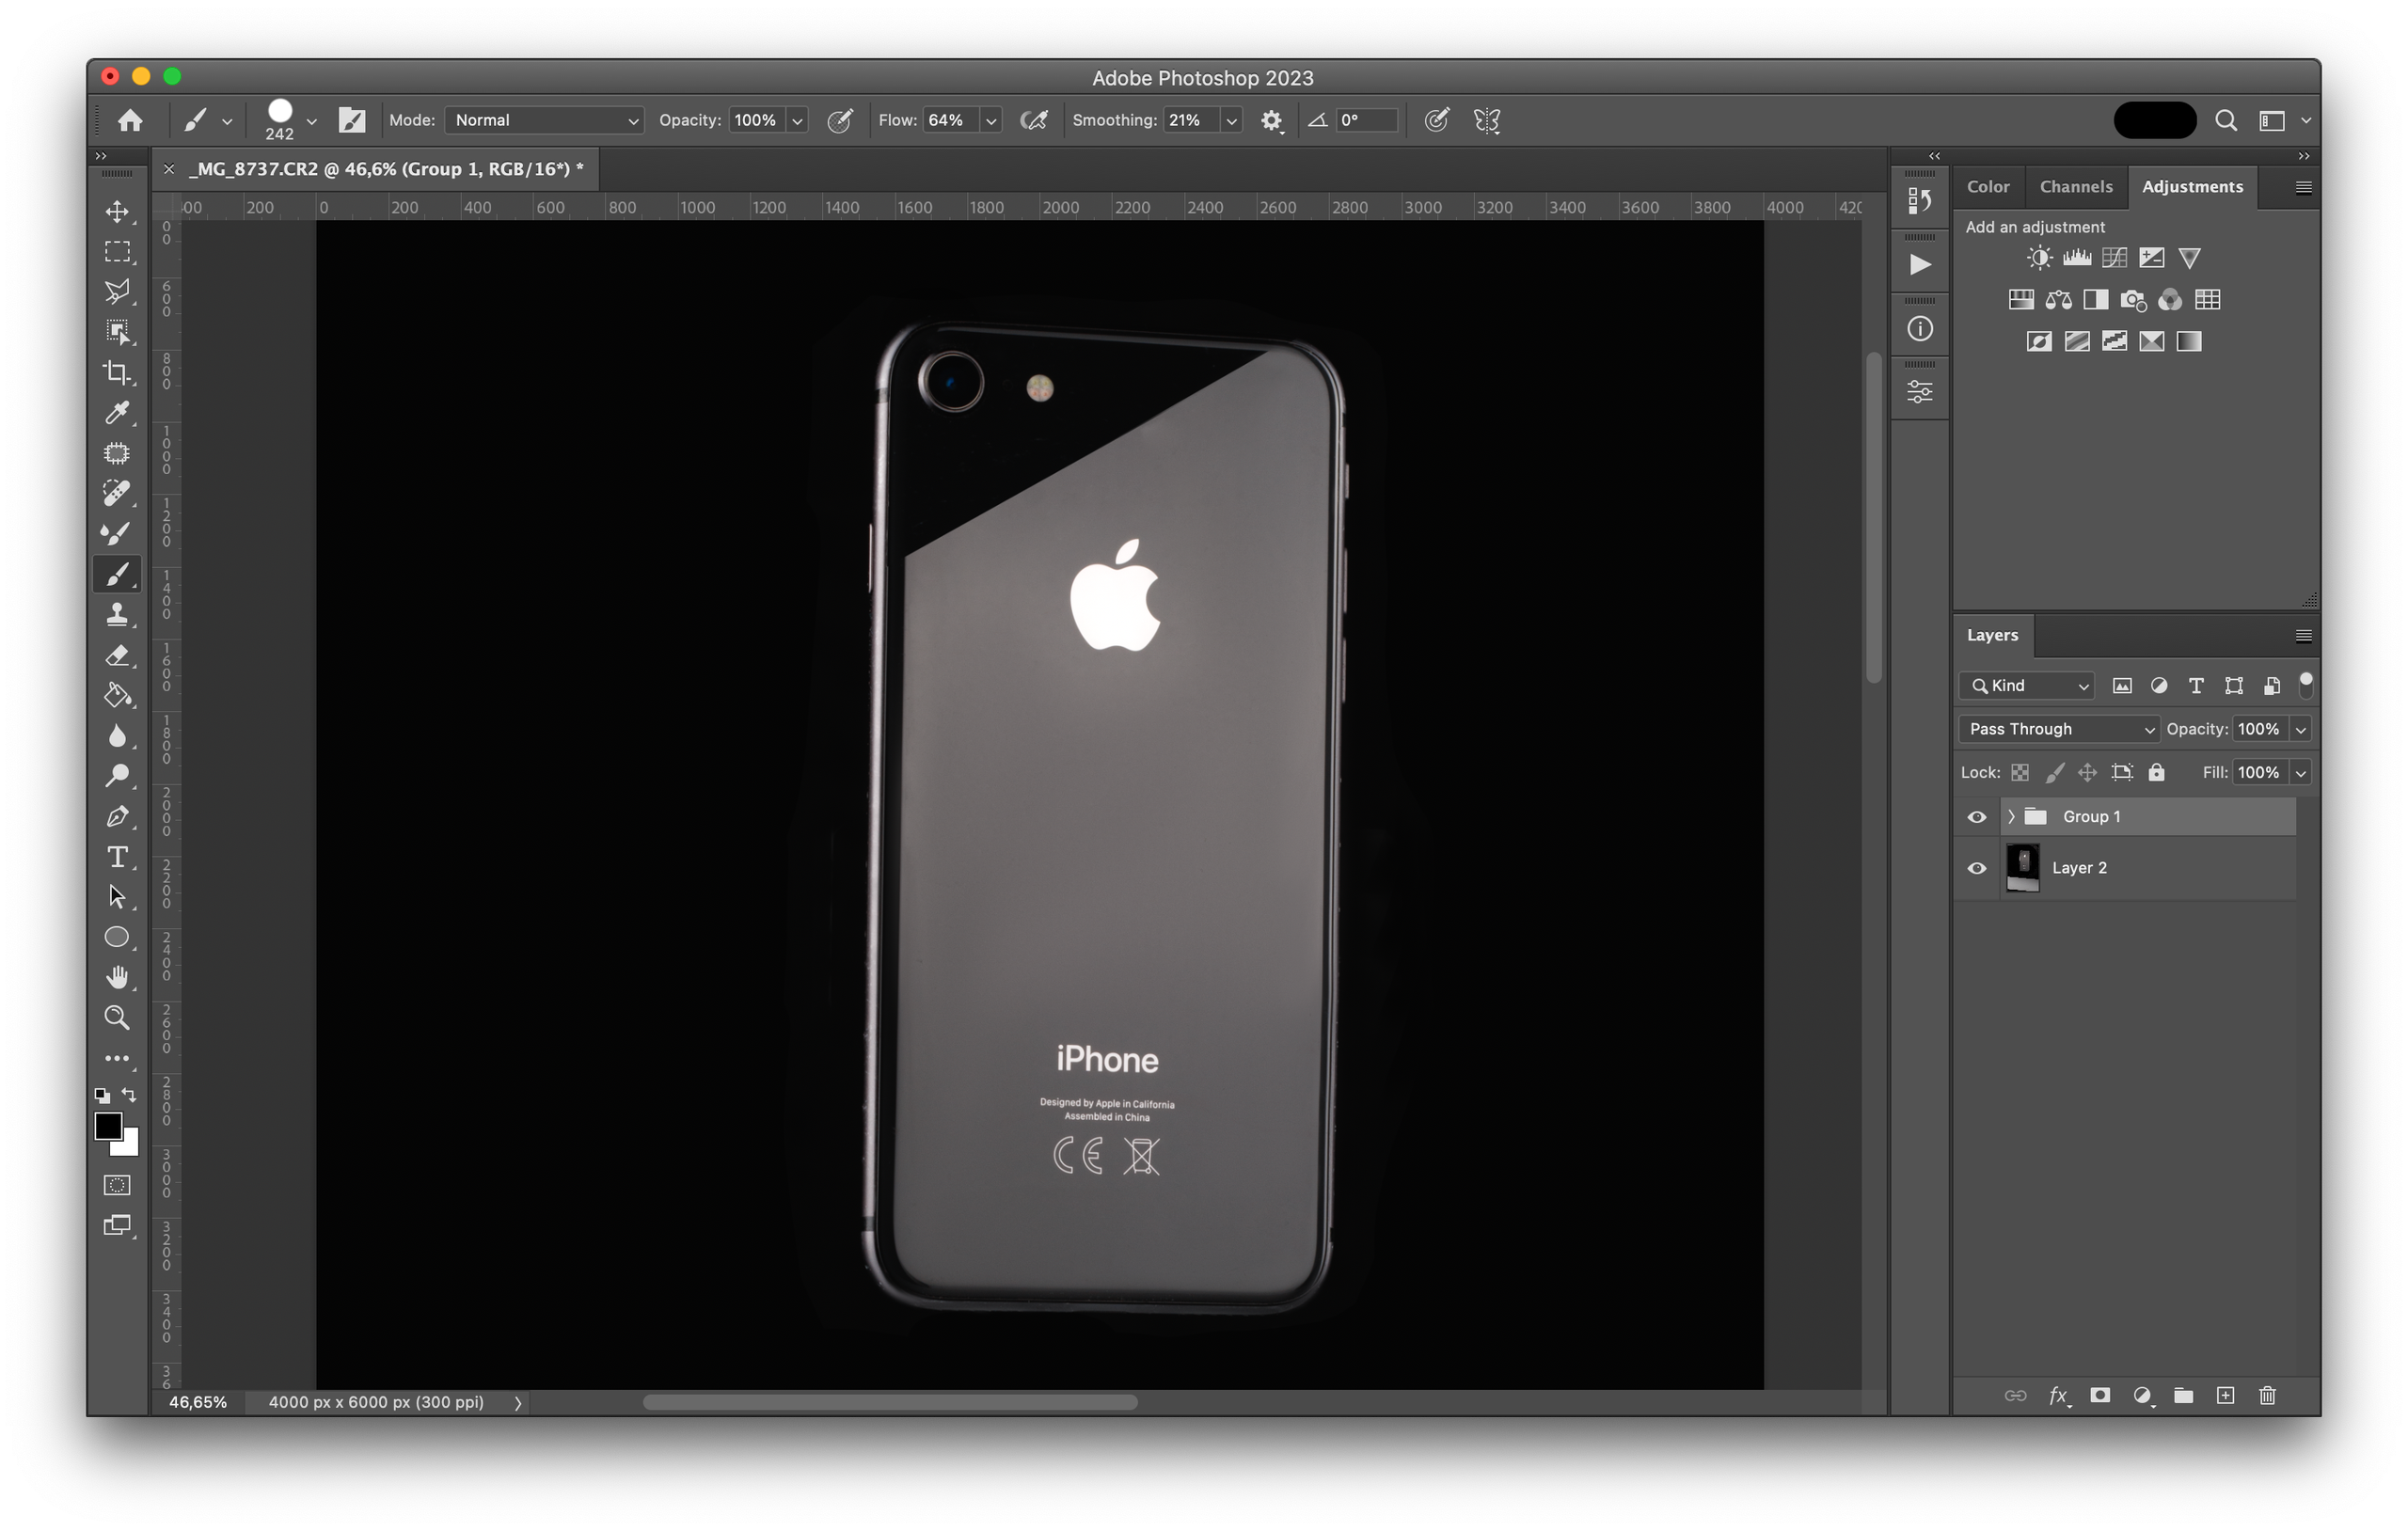Open the layer Fill dropdown arrow
Screen dimensions: 2408x1531
click(2300, 772)
